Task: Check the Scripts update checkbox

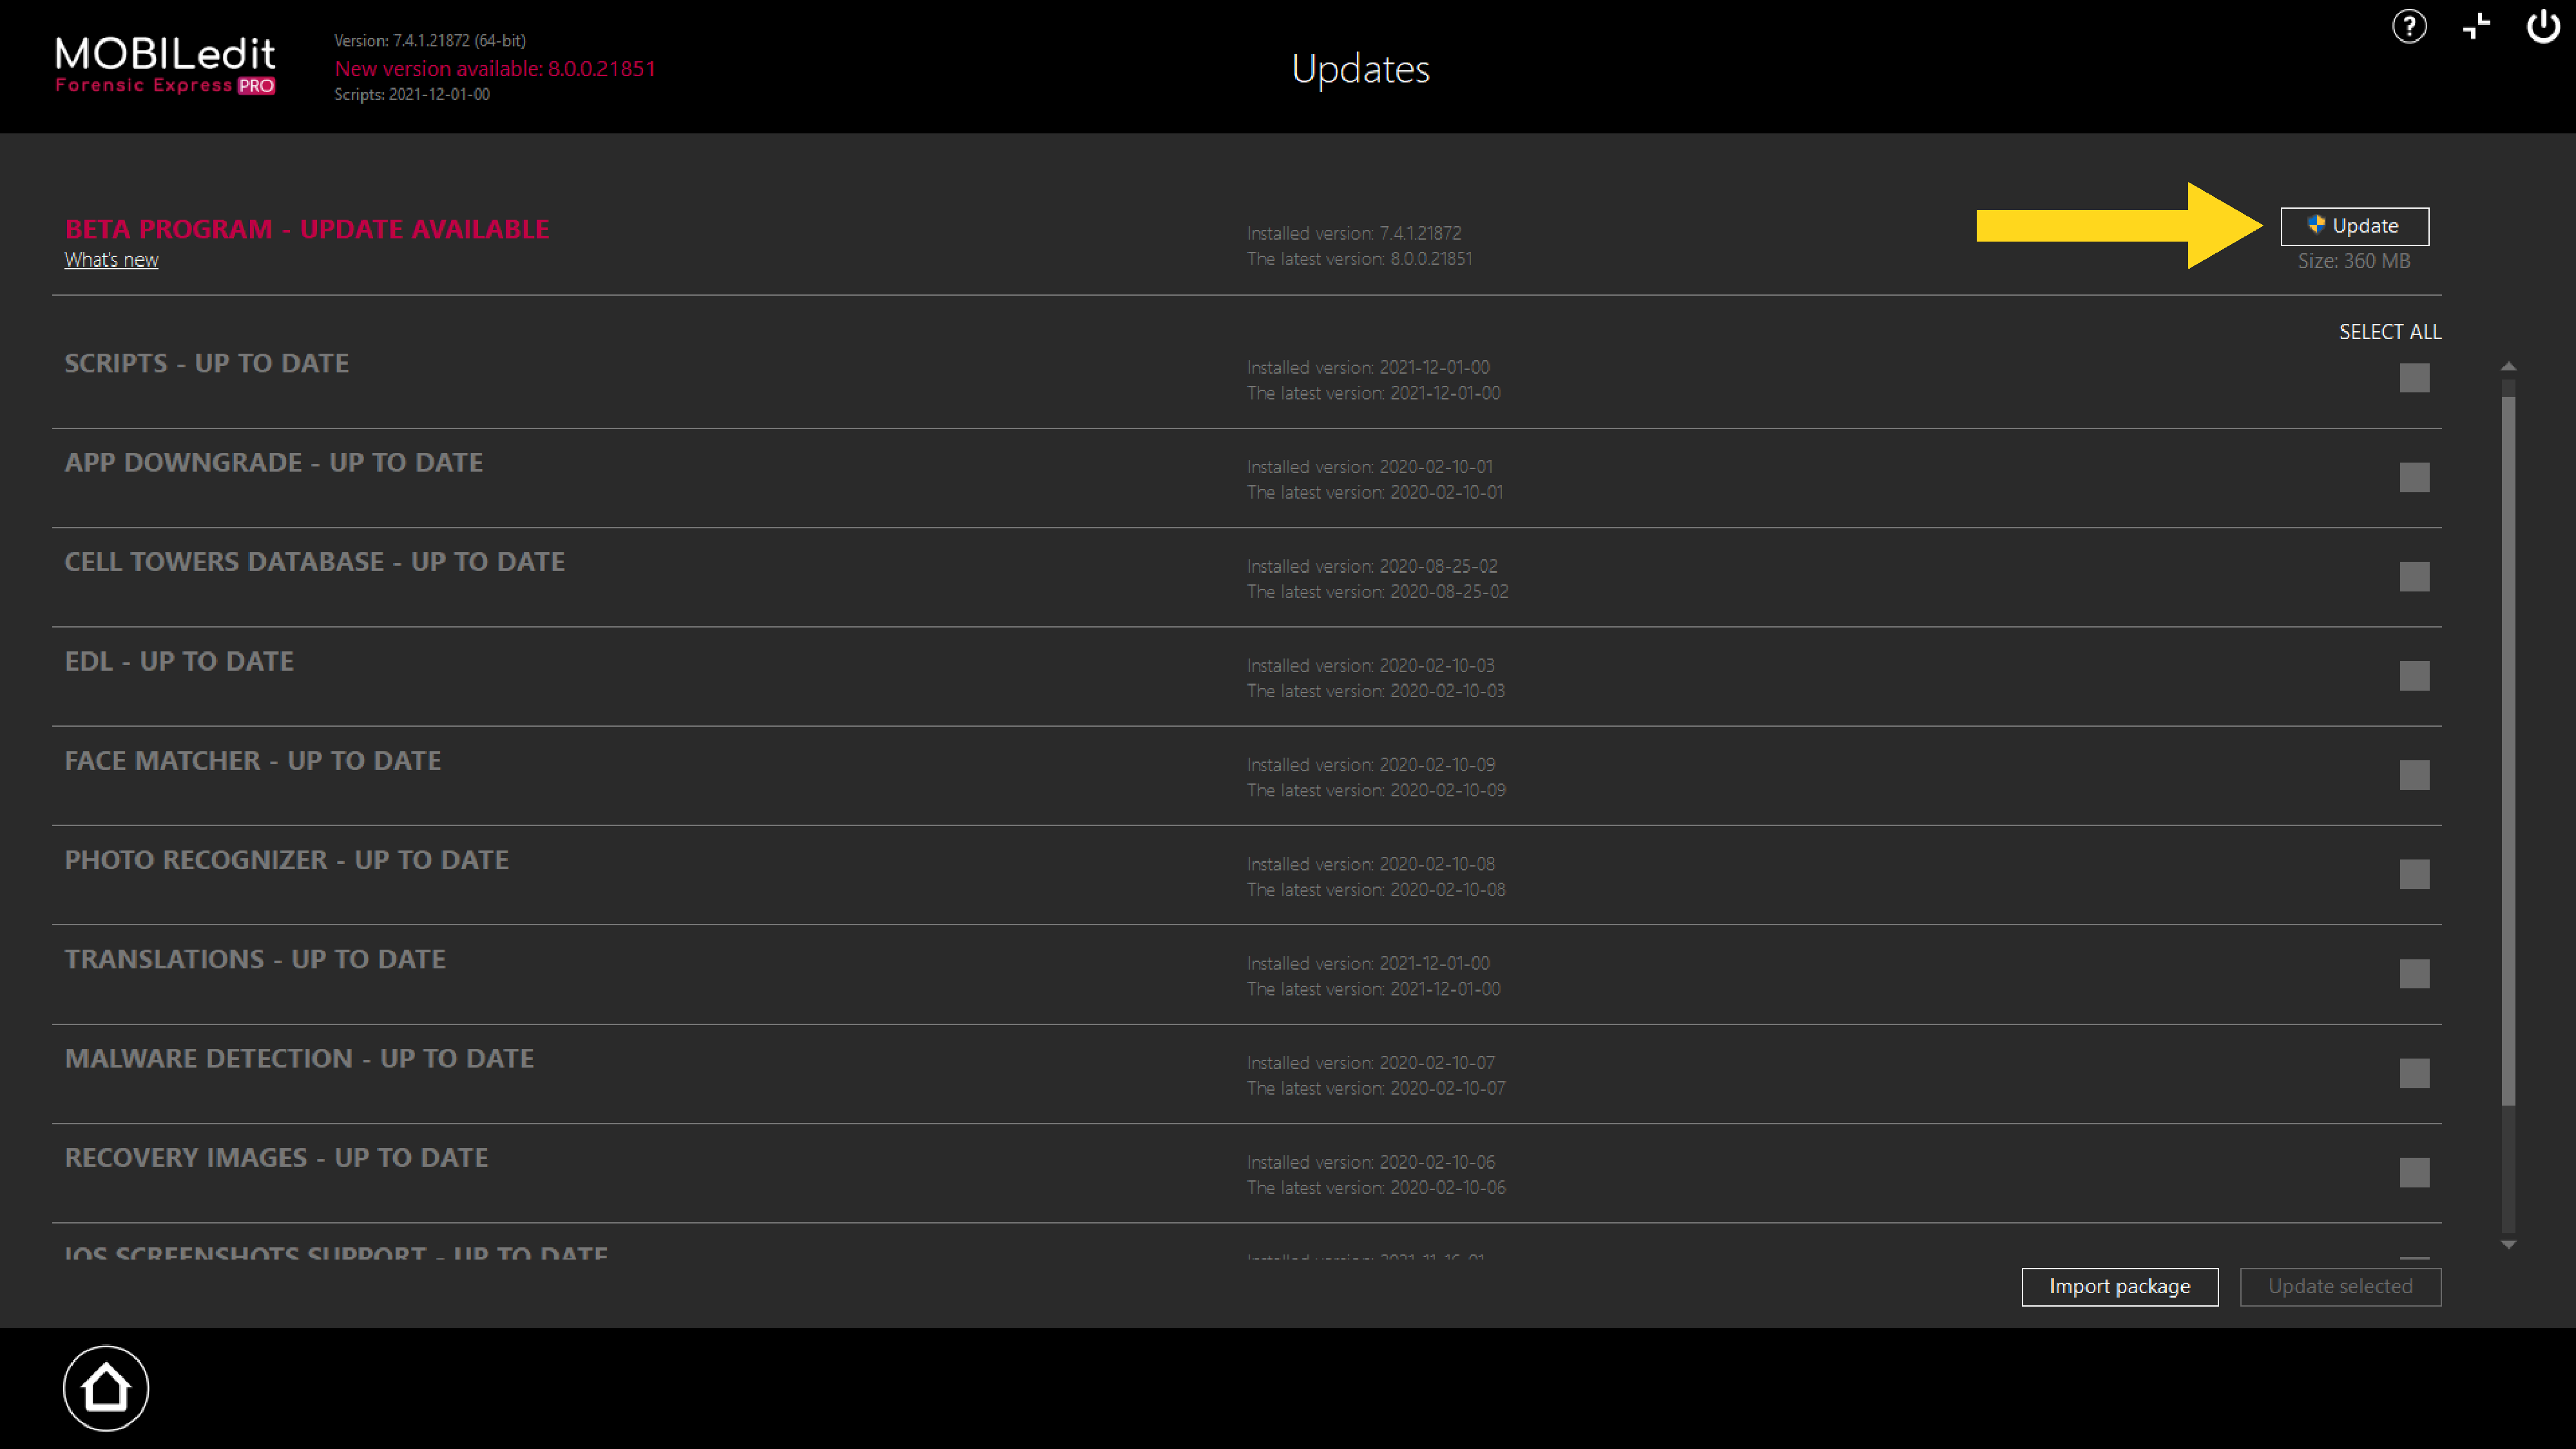Action: [2414, 378]
